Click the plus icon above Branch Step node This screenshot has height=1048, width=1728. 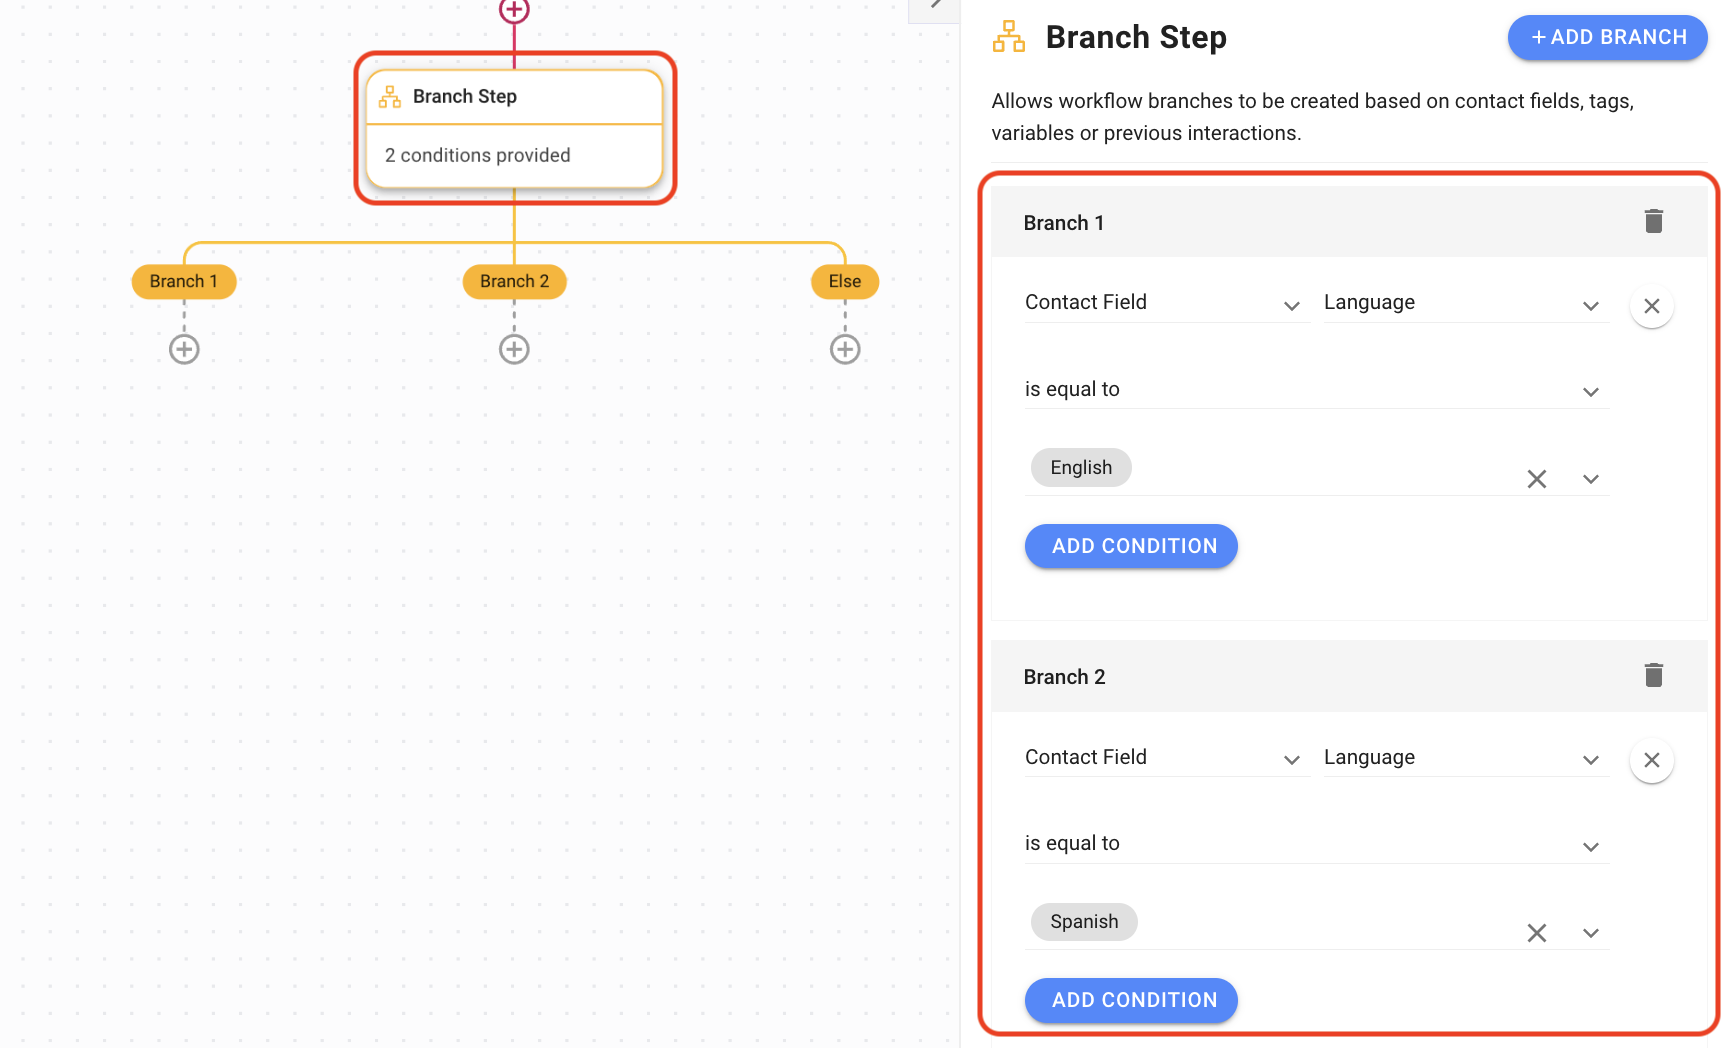514,11
